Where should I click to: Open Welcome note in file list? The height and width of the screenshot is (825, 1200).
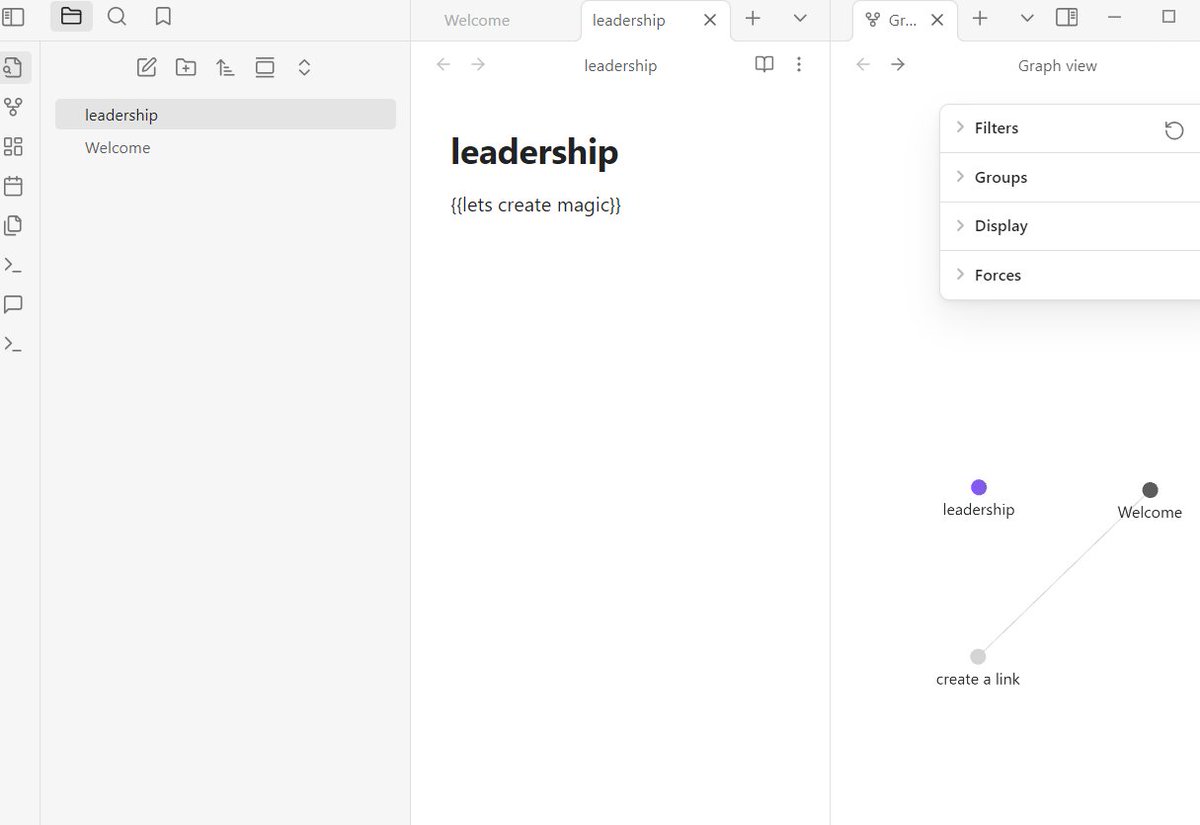(x=225, y=148)
